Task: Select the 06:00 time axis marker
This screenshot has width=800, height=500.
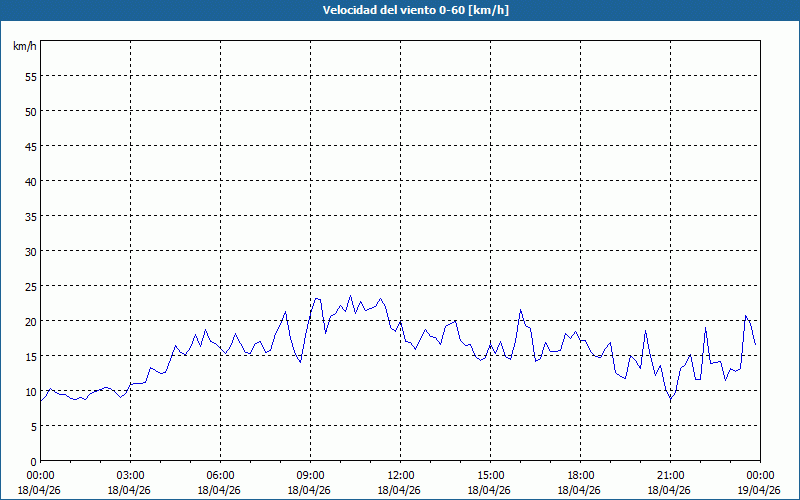Action: click(x=220, y=475)
